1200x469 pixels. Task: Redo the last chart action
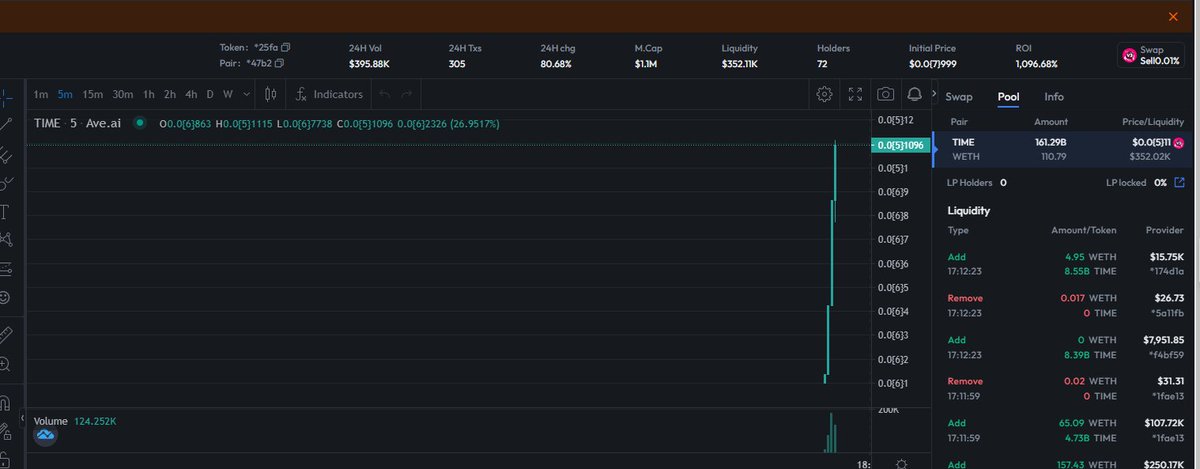(406, 94)
